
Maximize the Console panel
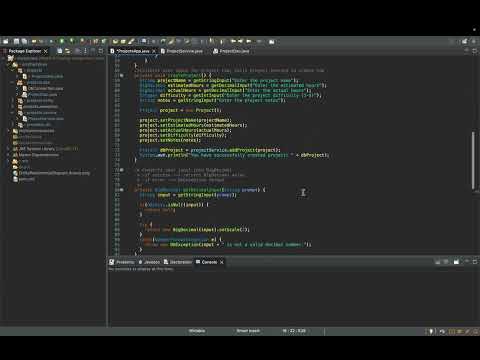coord(475,262)
